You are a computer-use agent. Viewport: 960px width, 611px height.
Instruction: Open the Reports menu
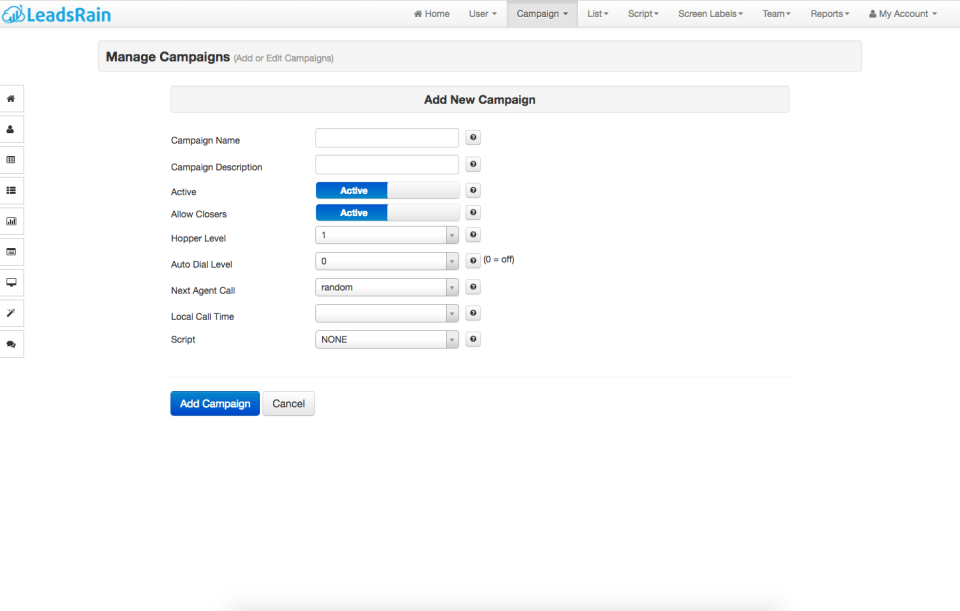[829, 13]
